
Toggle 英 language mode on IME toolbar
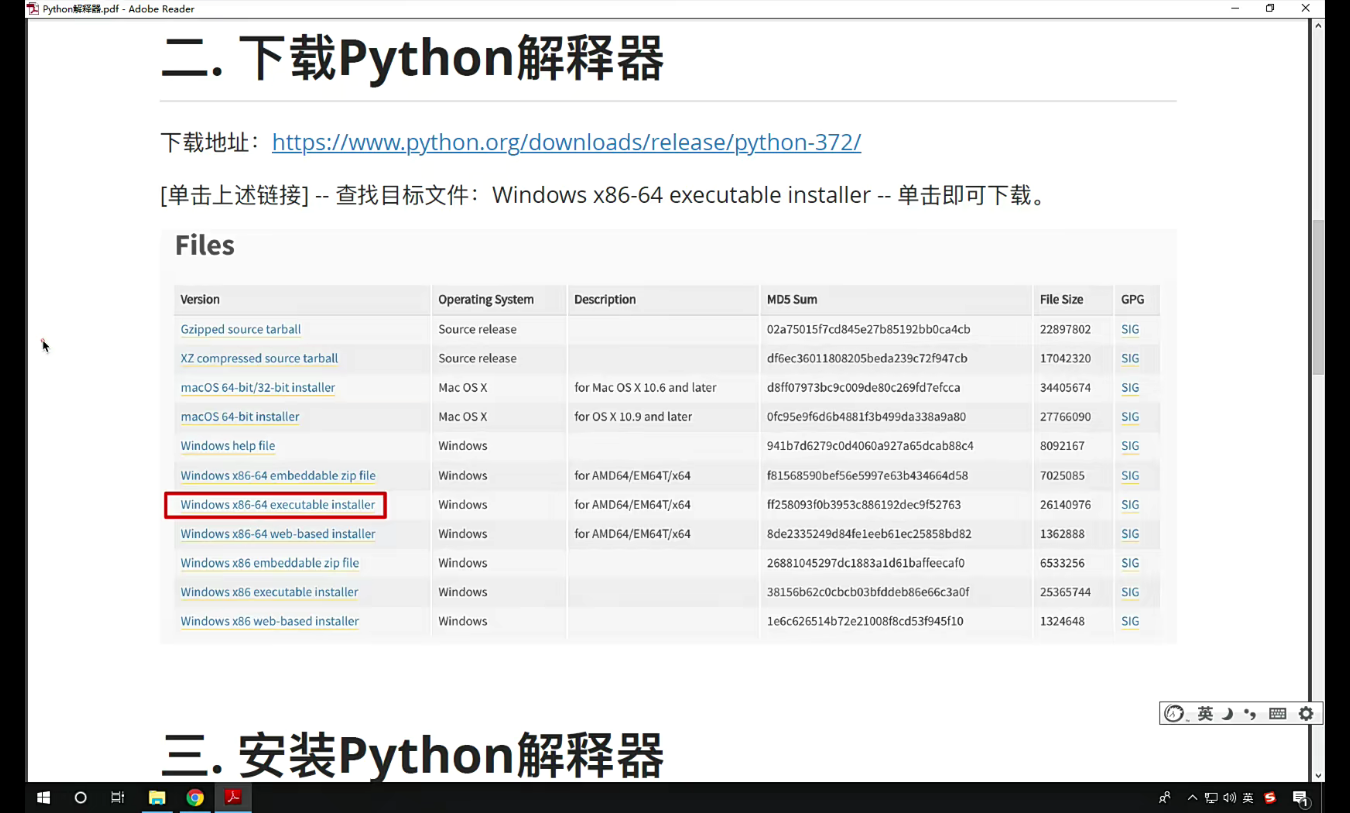[1205, 713]
